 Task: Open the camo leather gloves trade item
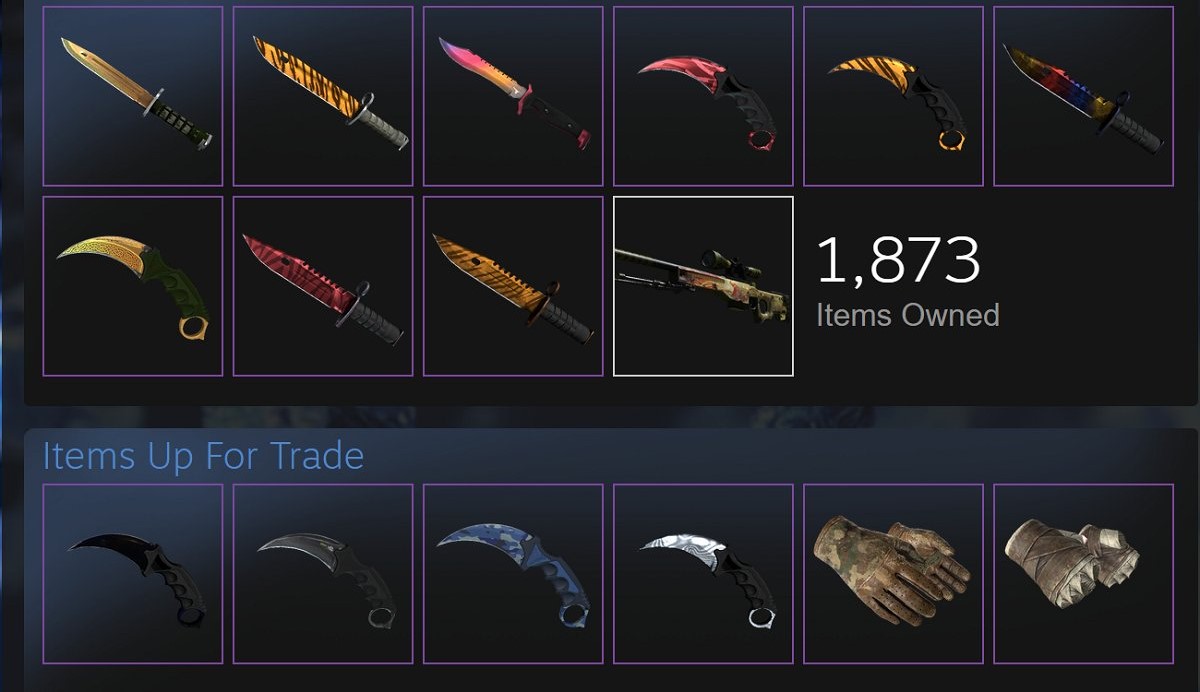893,574
